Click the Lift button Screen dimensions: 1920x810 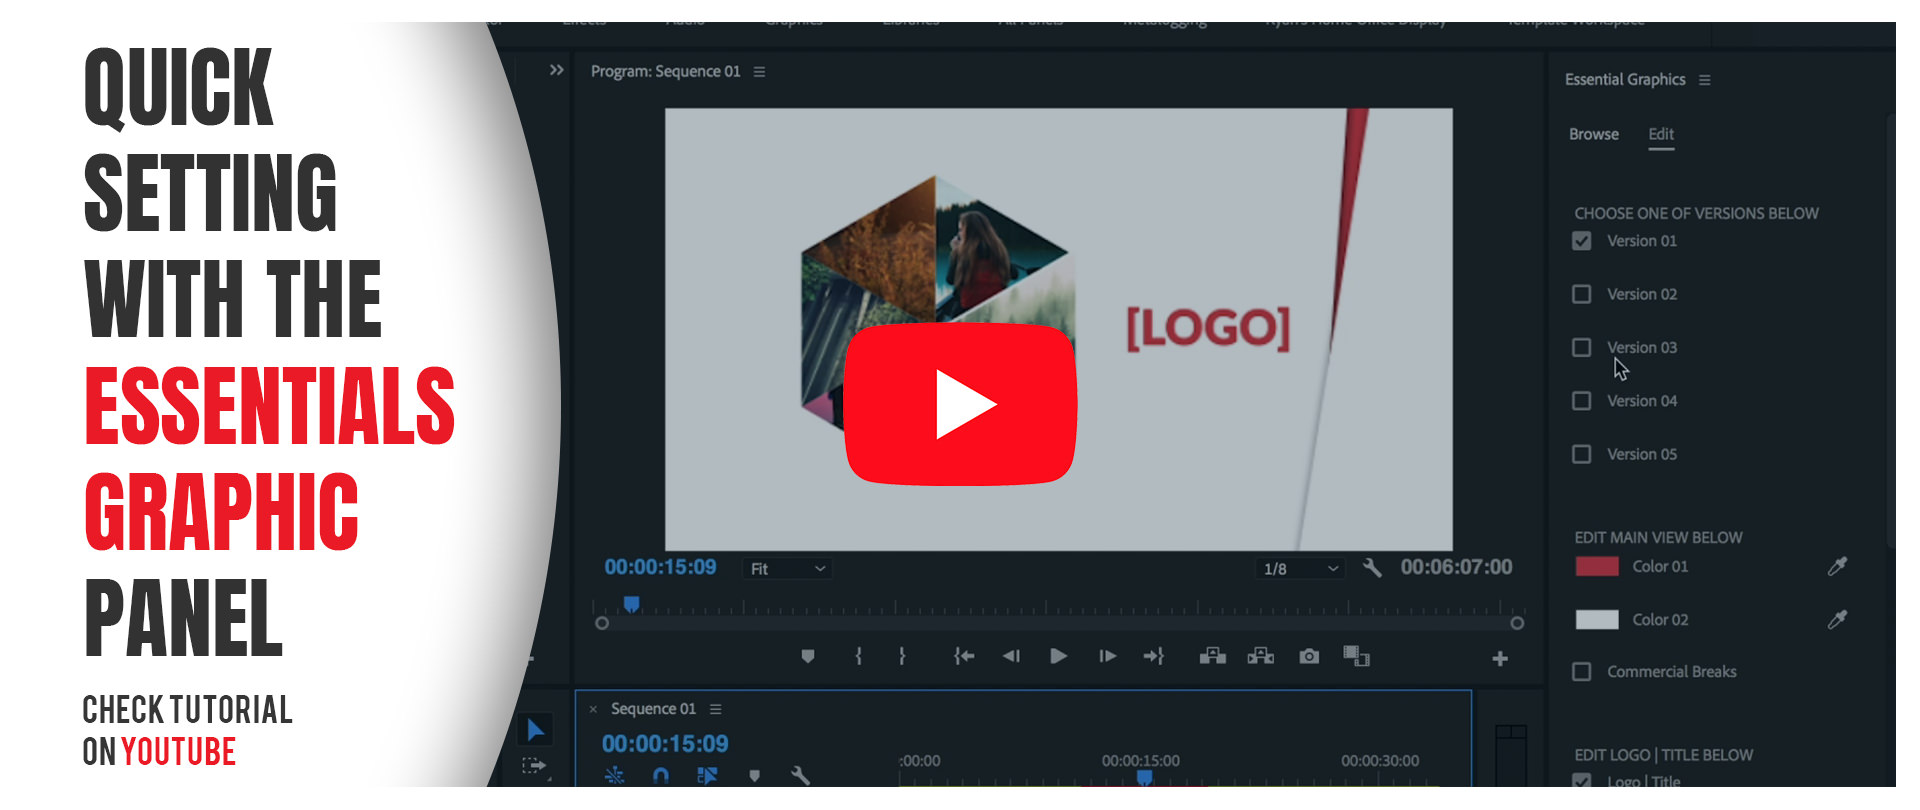[1212, 656]
